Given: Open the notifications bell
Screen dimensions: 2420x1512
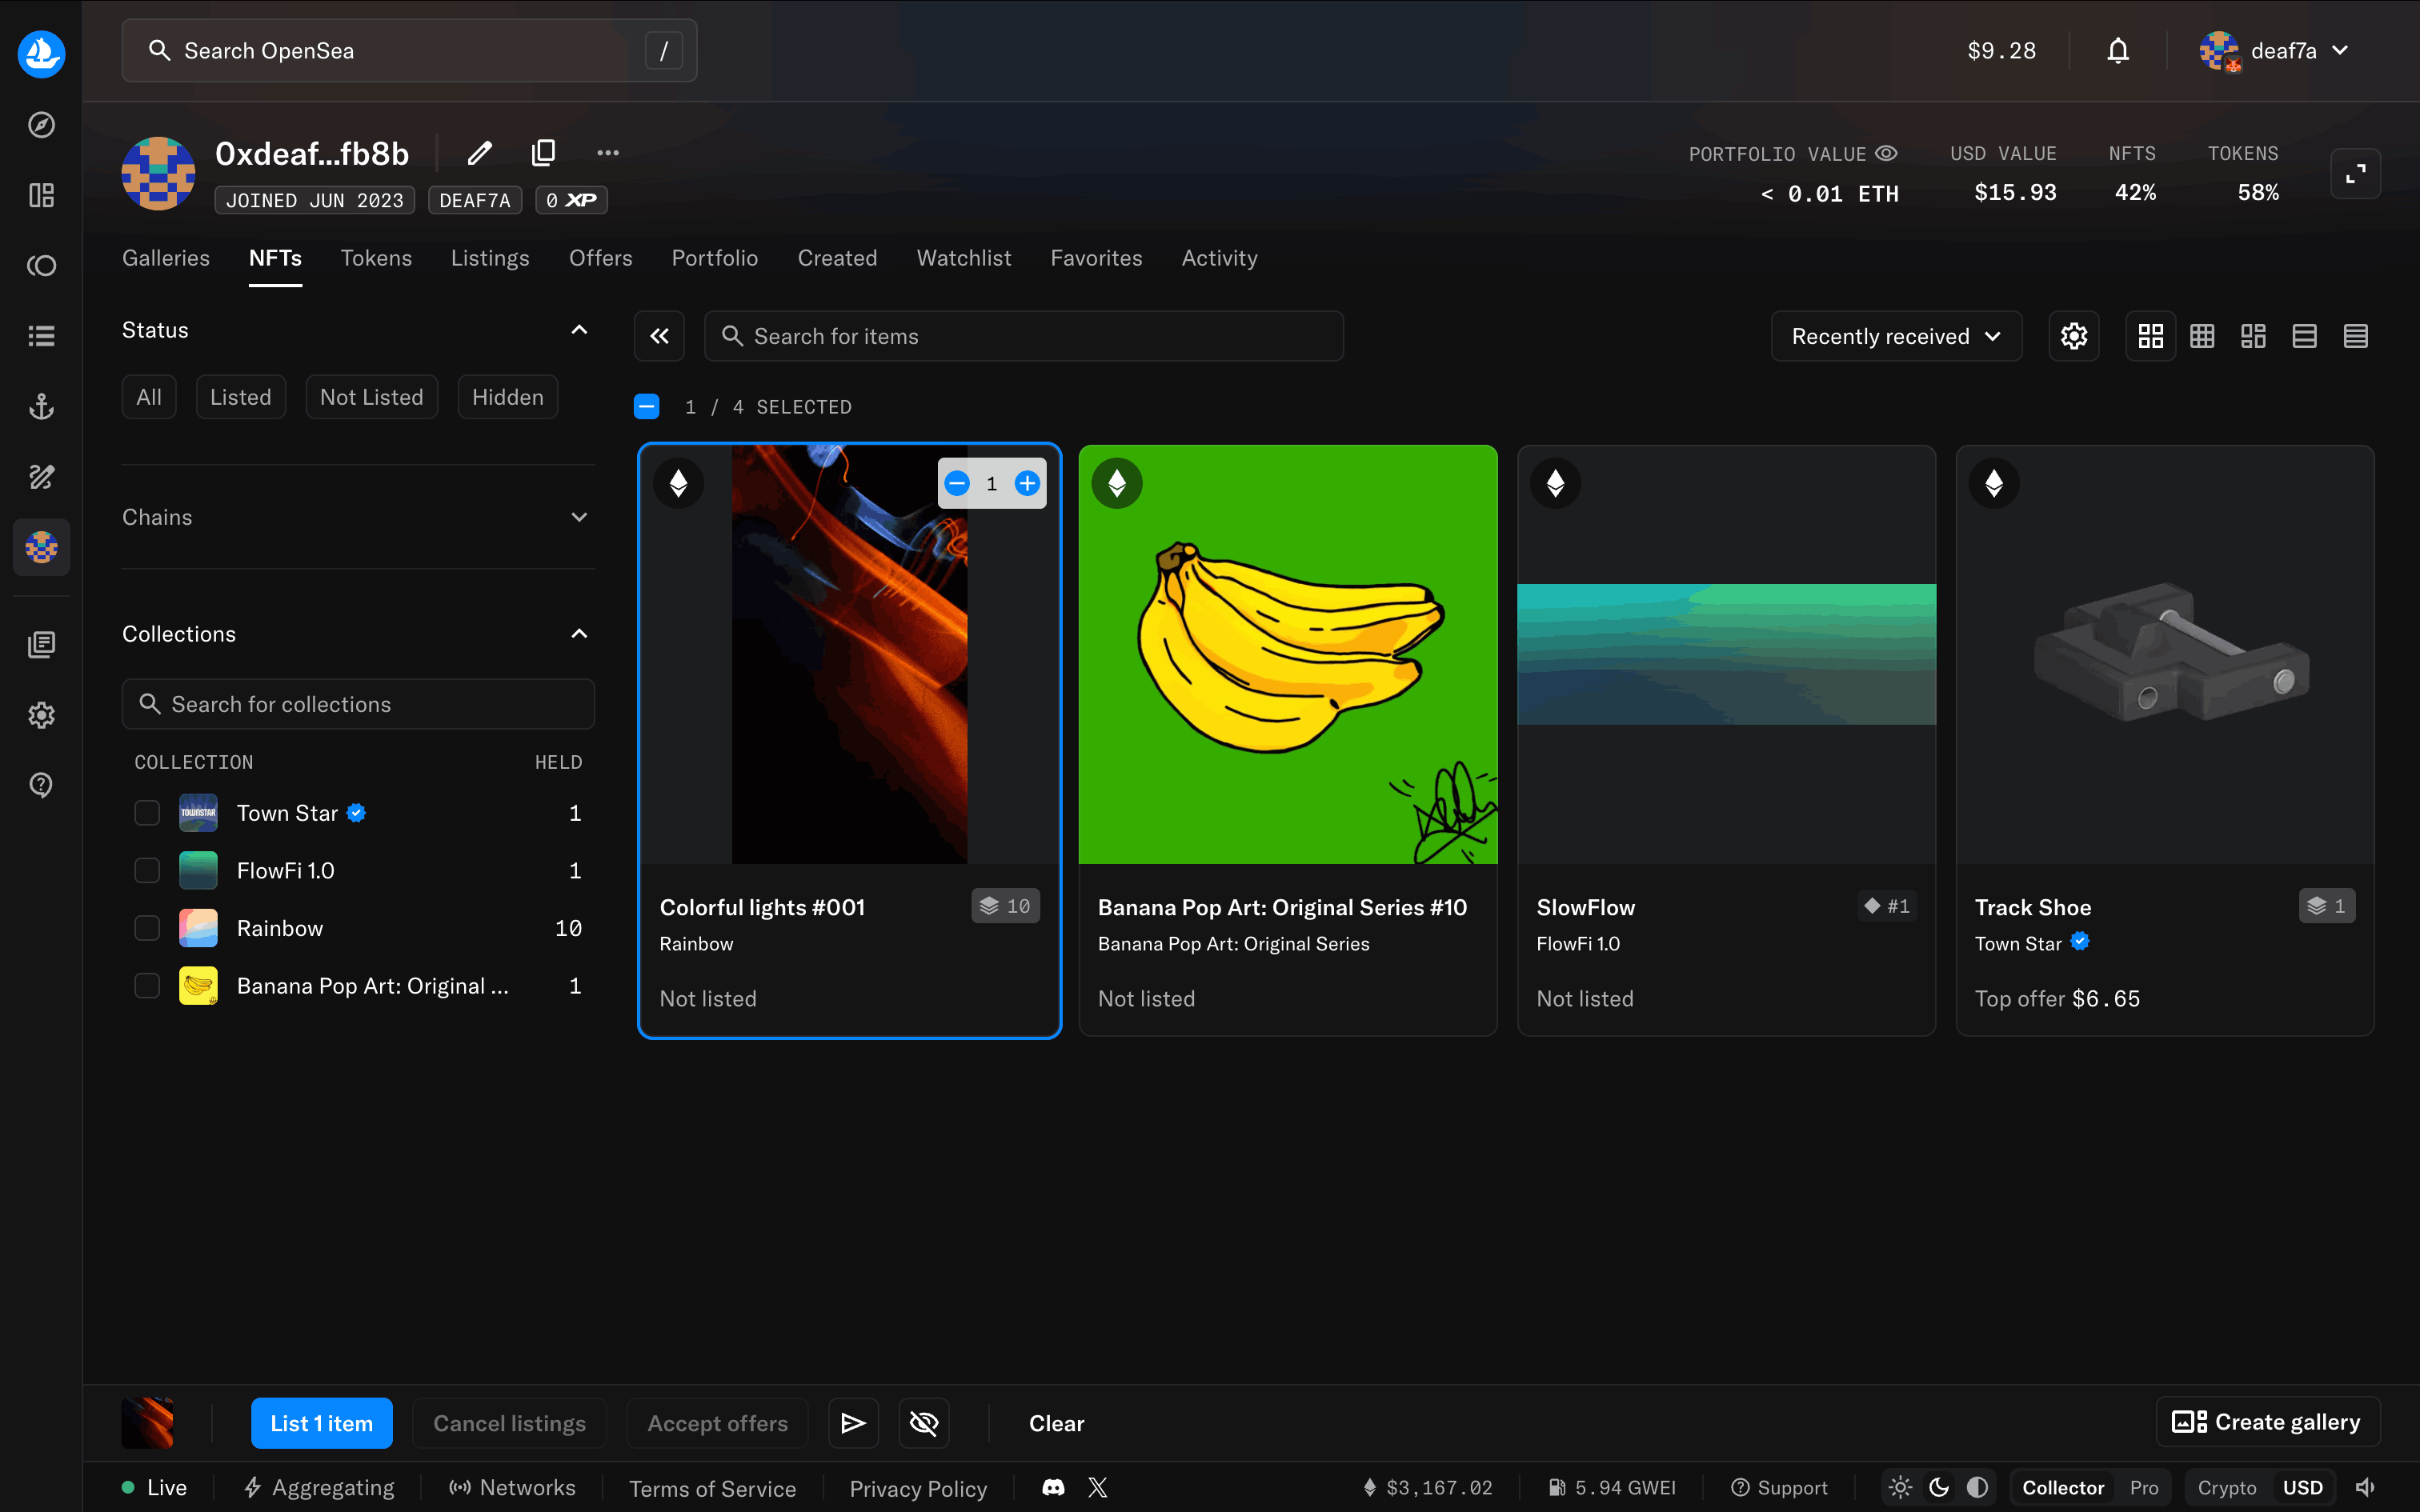Looking at the screenshot, I should 2117,51.
